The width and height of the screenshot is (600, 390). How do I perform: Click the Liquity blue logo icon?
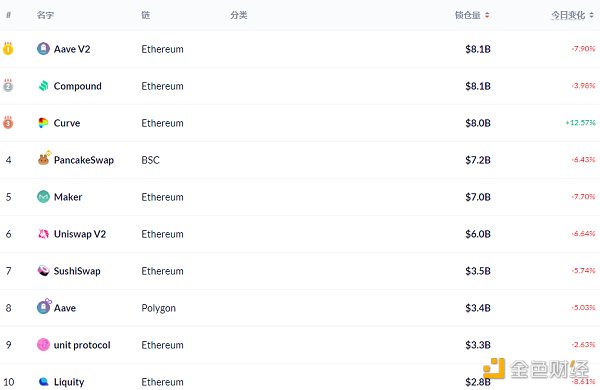(43, 382)
